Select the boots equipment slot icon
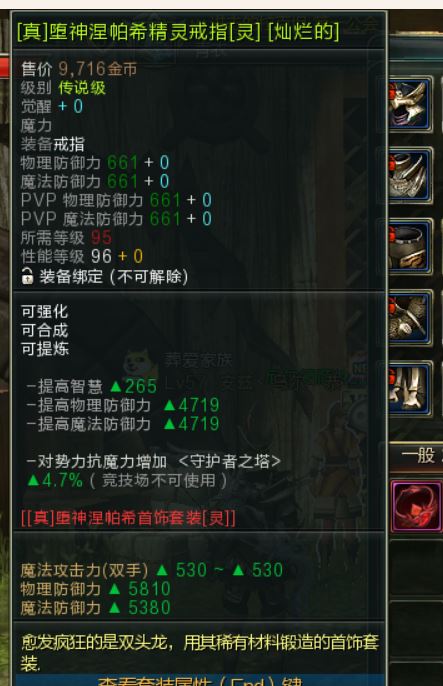Viewport: 443px width, 686px height. coord(408,389)
